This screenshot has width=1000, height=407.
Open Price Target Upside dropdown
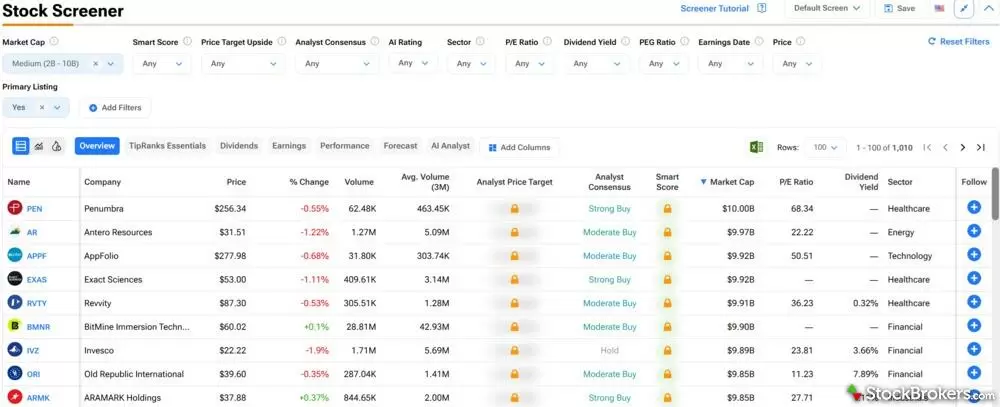click(243, 64)
